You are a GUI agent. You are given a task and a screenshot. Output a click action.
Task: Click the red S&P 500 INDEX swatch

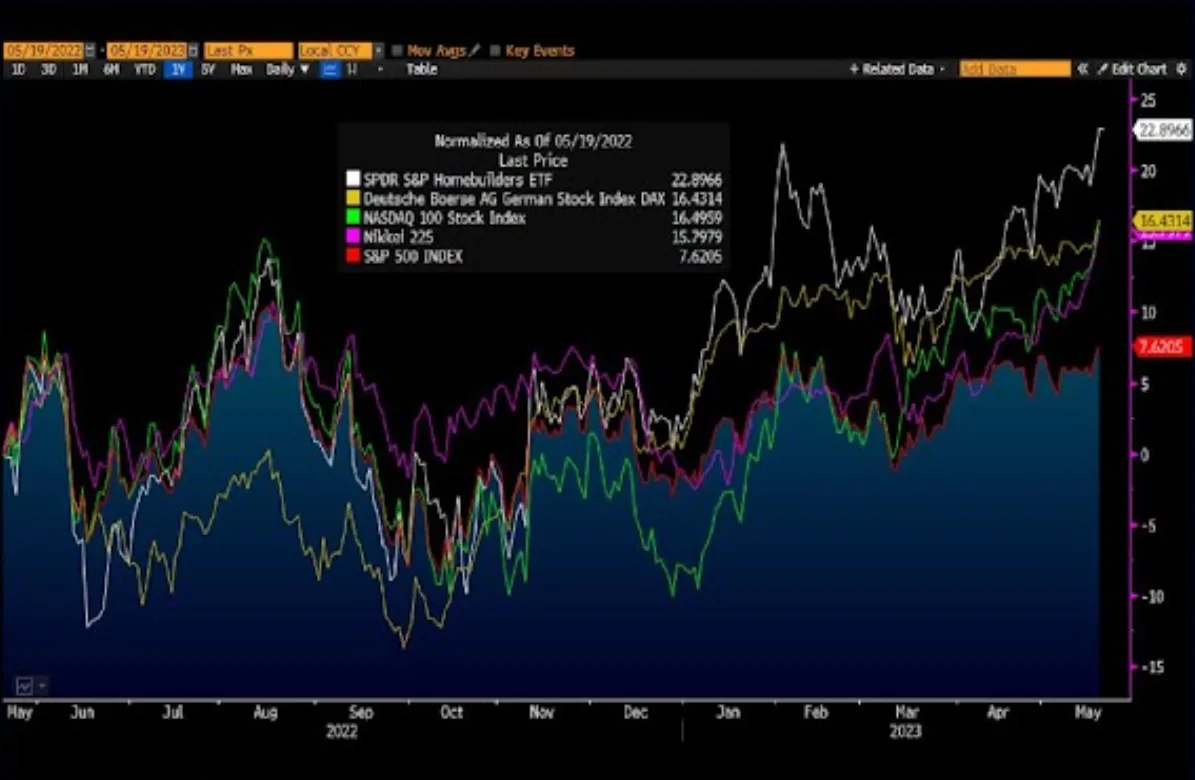(353, 256)
